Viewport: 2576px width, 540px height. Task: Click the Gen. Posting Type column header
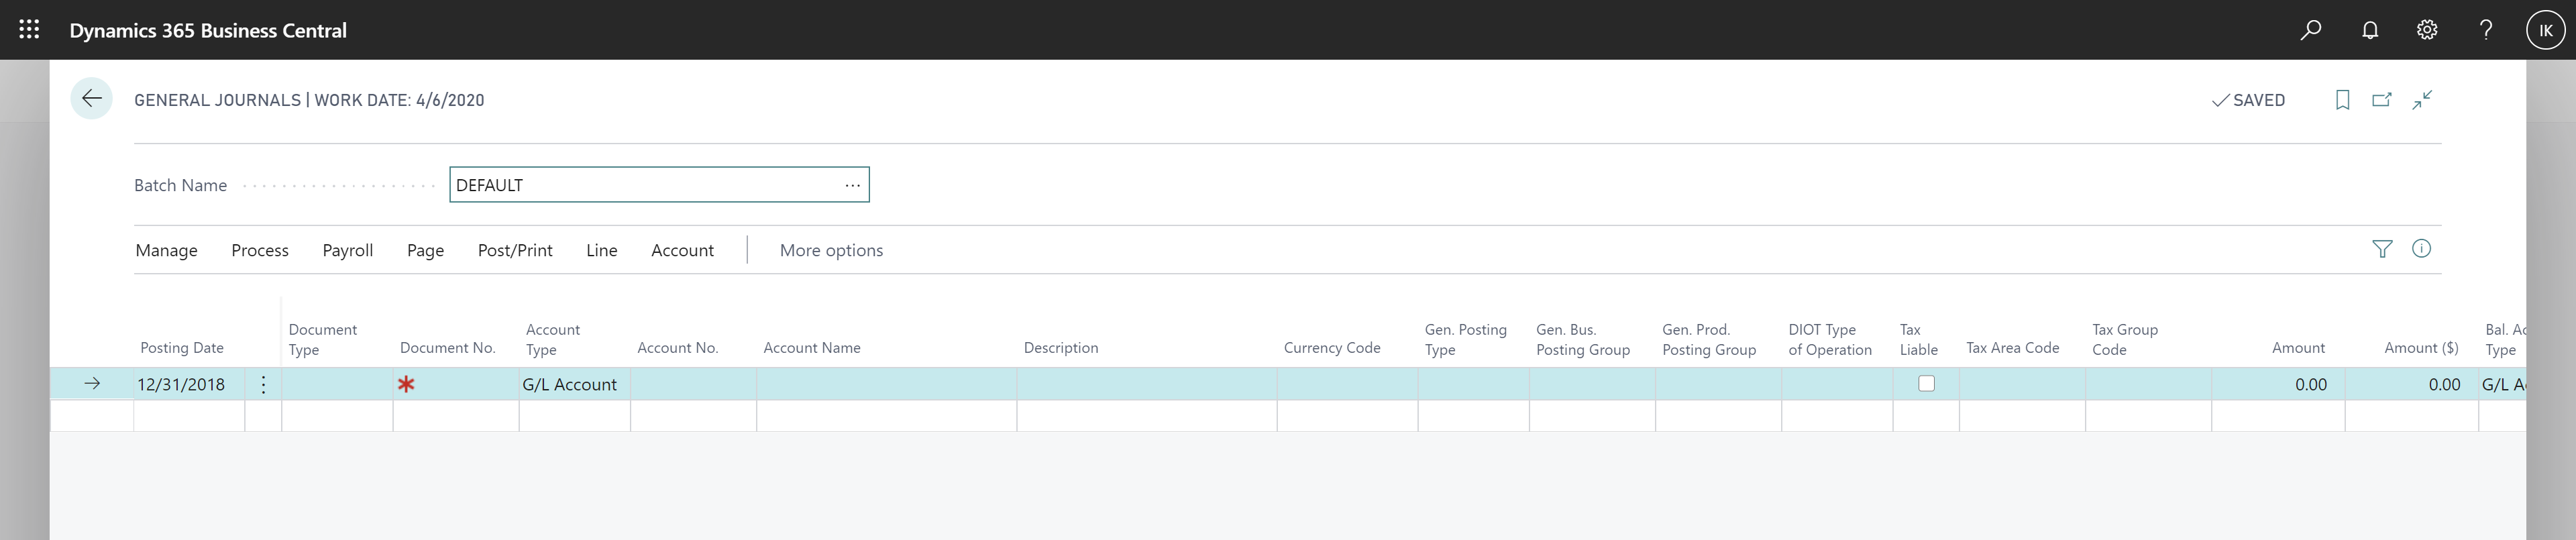point(1465,339)
